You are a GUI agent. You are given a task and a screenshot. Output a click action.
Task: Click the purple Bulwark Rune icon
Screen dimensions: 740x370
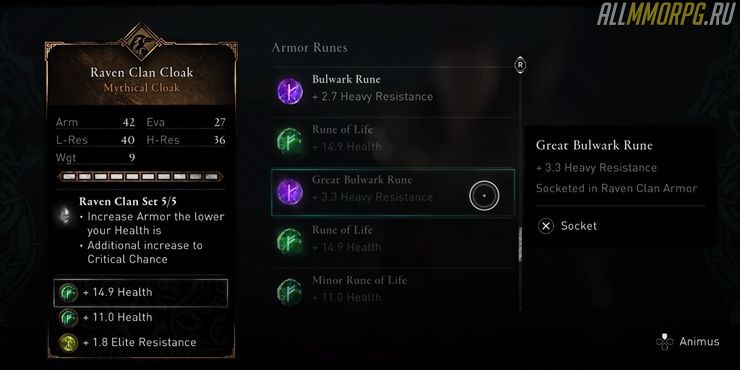point(289,91)
